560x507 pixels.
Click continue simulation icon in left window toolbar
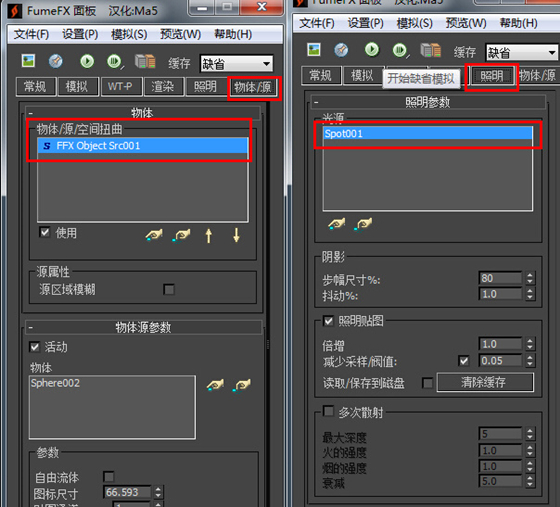click(x=115, y=61)
